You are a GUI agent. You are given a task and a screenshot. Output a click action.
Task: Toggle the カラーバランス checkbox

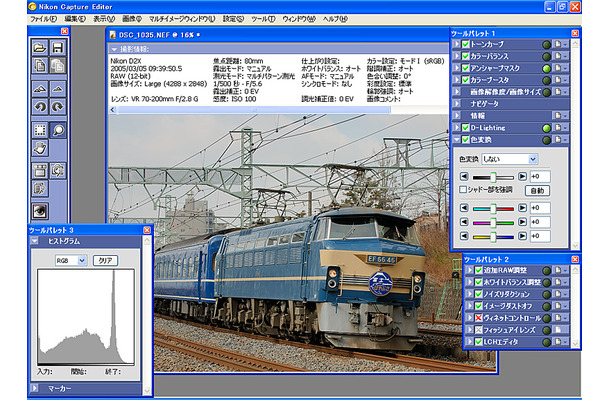click(x=465, y=56)
